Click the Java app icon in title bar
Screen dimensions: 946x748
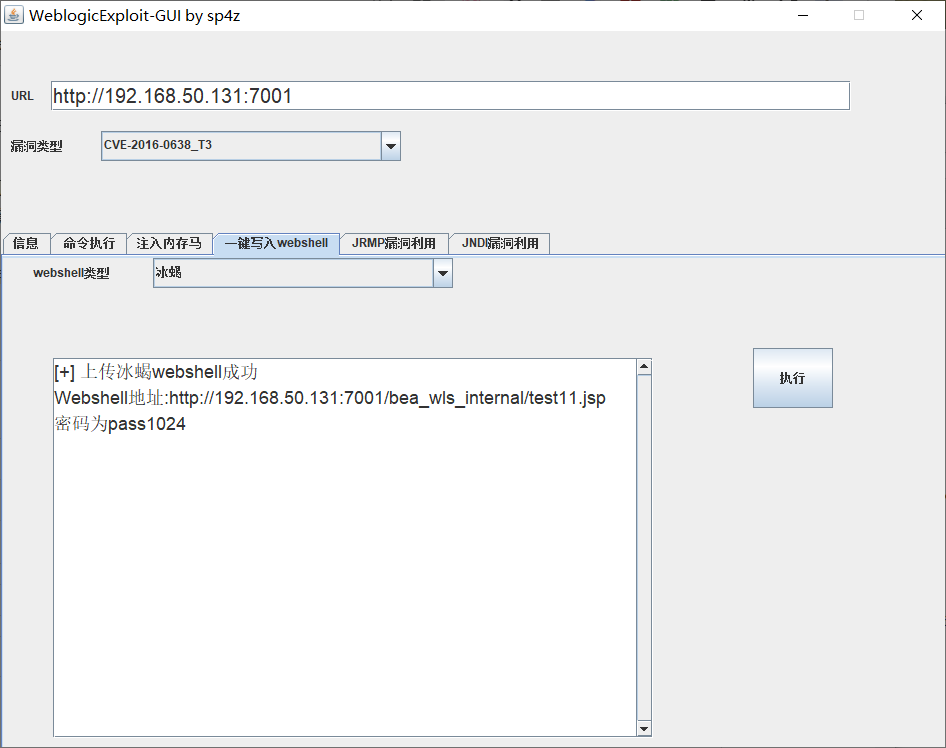13,15
